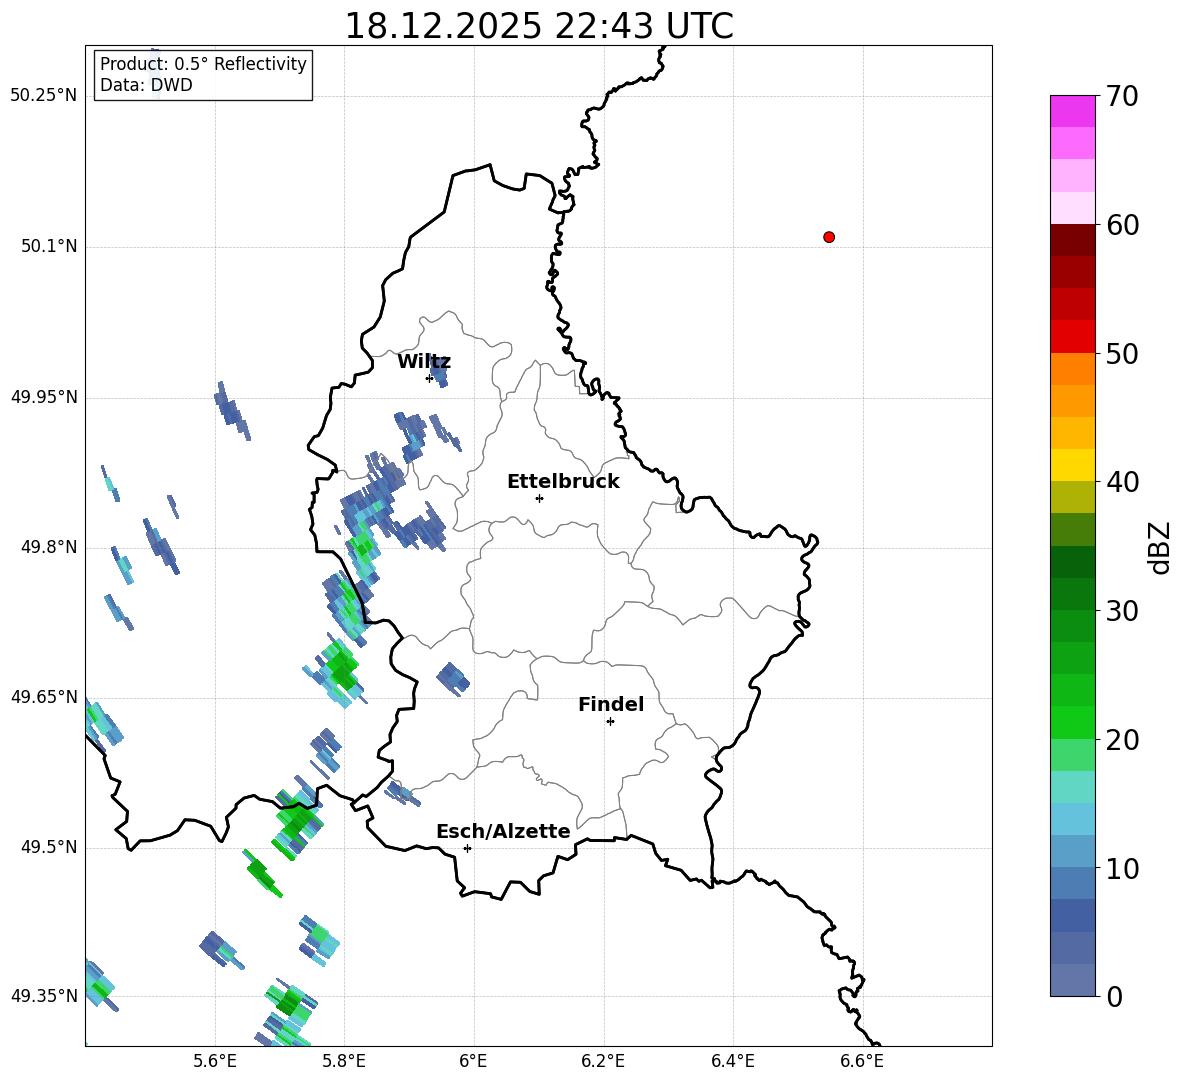The height and width of the screenshot is (1081, 1184).
Task: Click the 20 dBZ colorbar label
Action: (1122, 740)
